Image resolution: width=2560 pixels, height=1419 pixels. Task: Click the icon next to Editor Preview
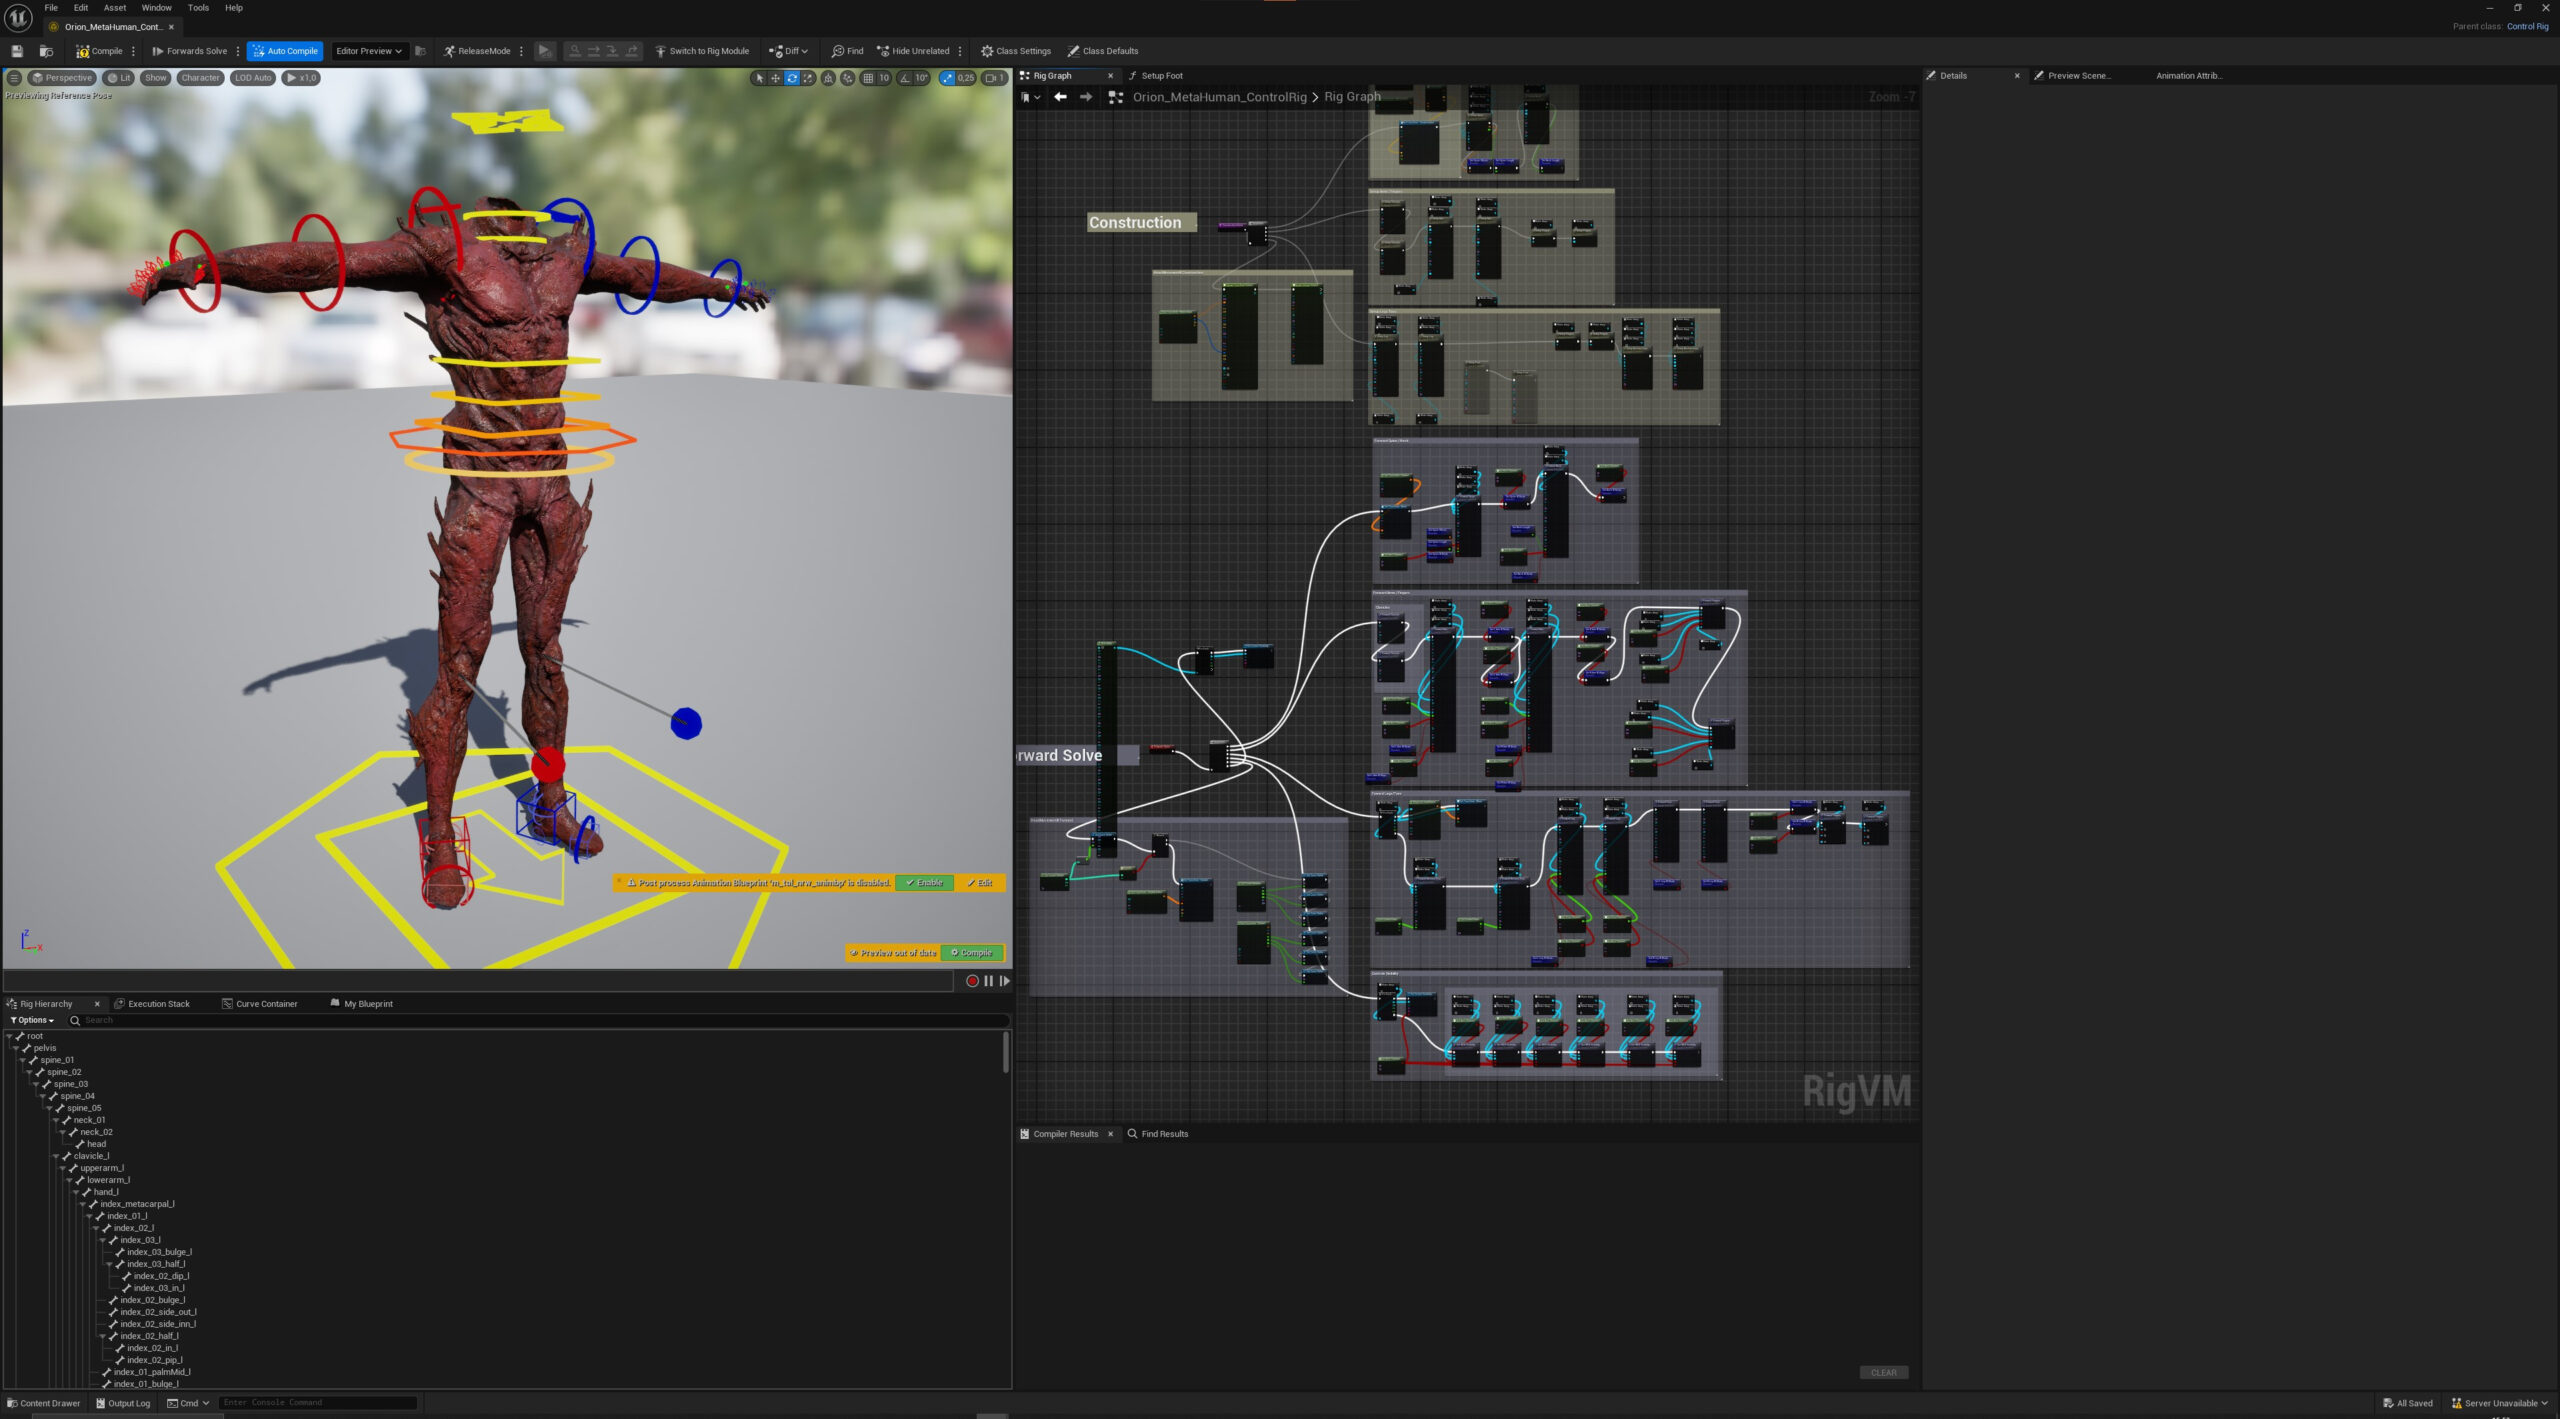[420, 51]
